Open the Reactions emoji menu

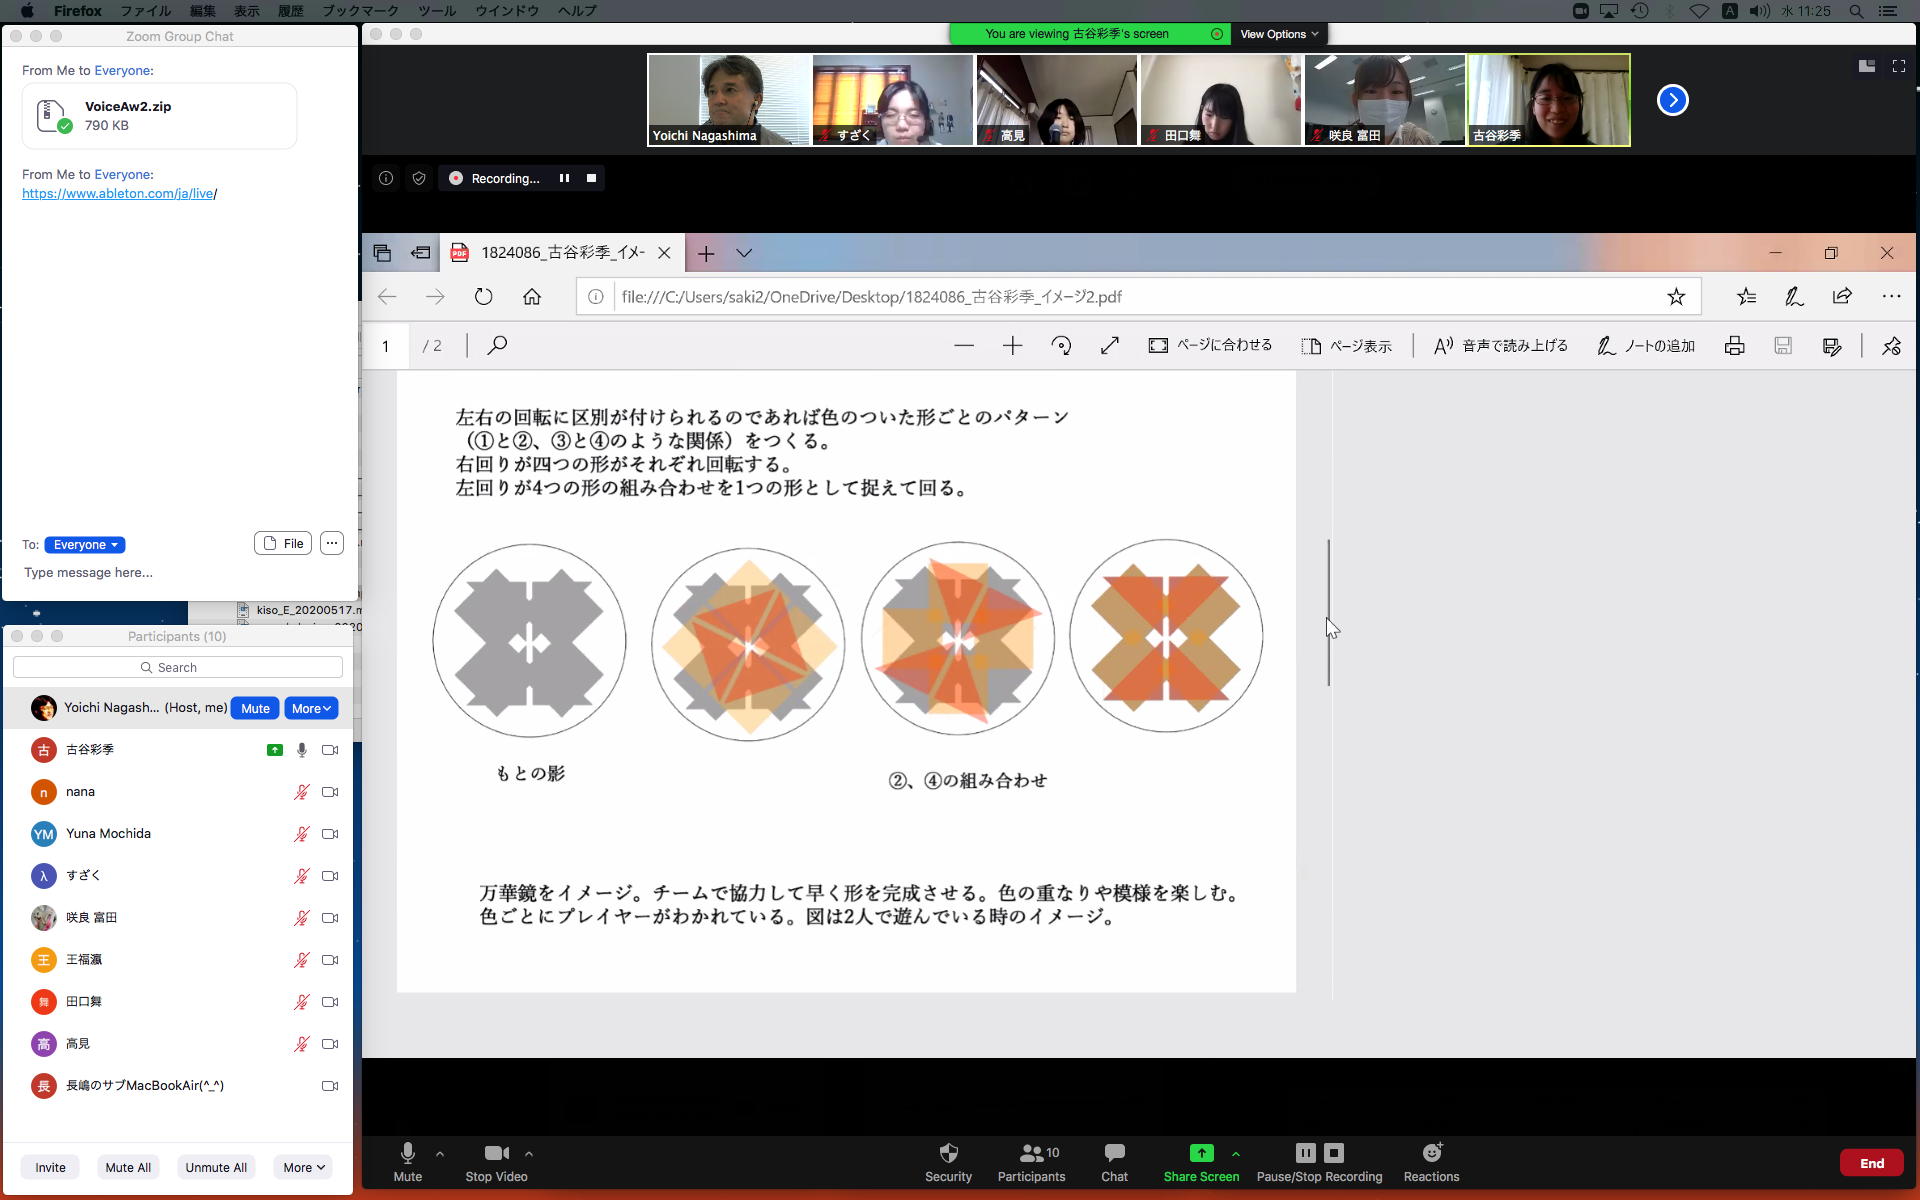point(1431,1153)
